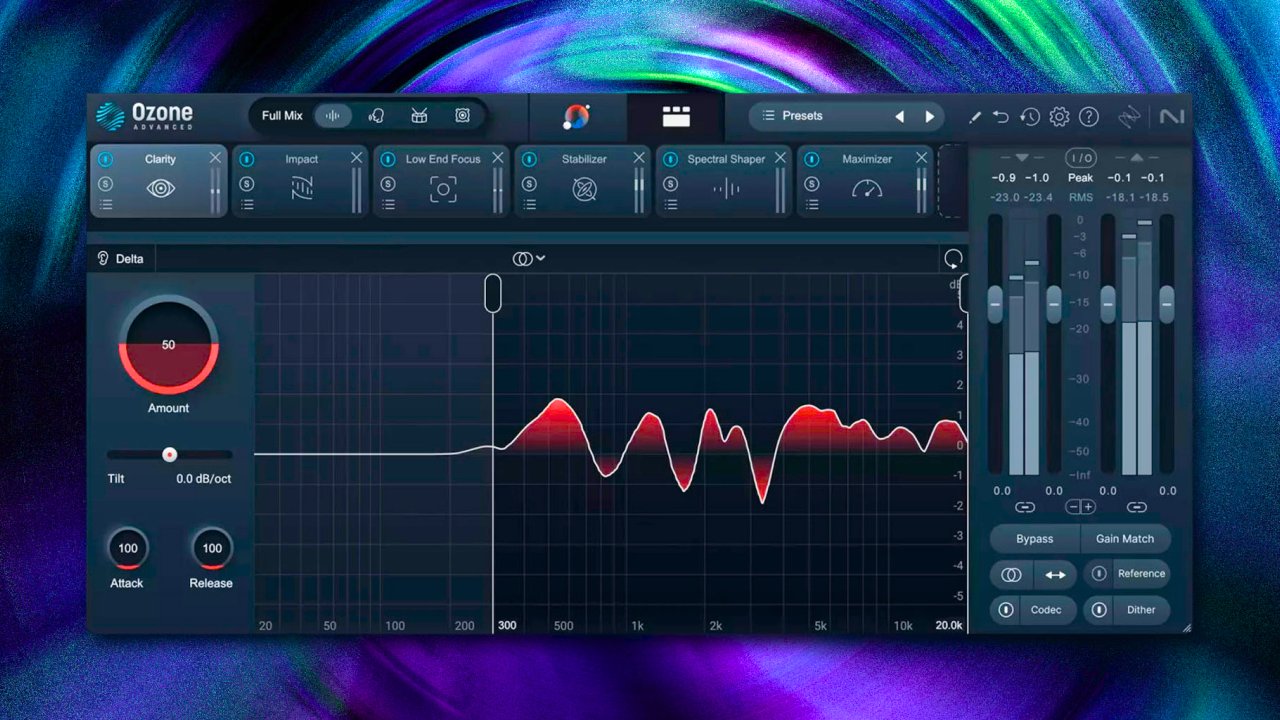This screenshot has width=1280, height=720.
Task: Open the Spectral Shaper waveform icon
Action: [726, 188]
